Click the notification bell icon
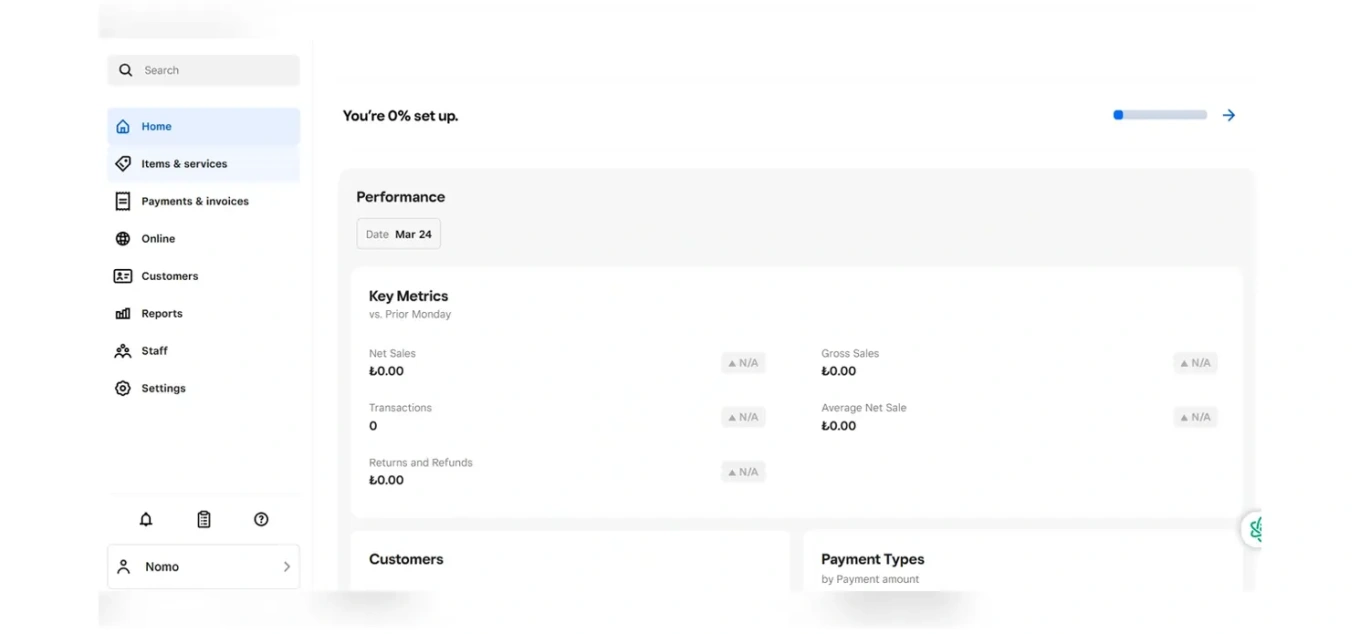This screenshot has width=1360, height=634. (x=146, y=519)
